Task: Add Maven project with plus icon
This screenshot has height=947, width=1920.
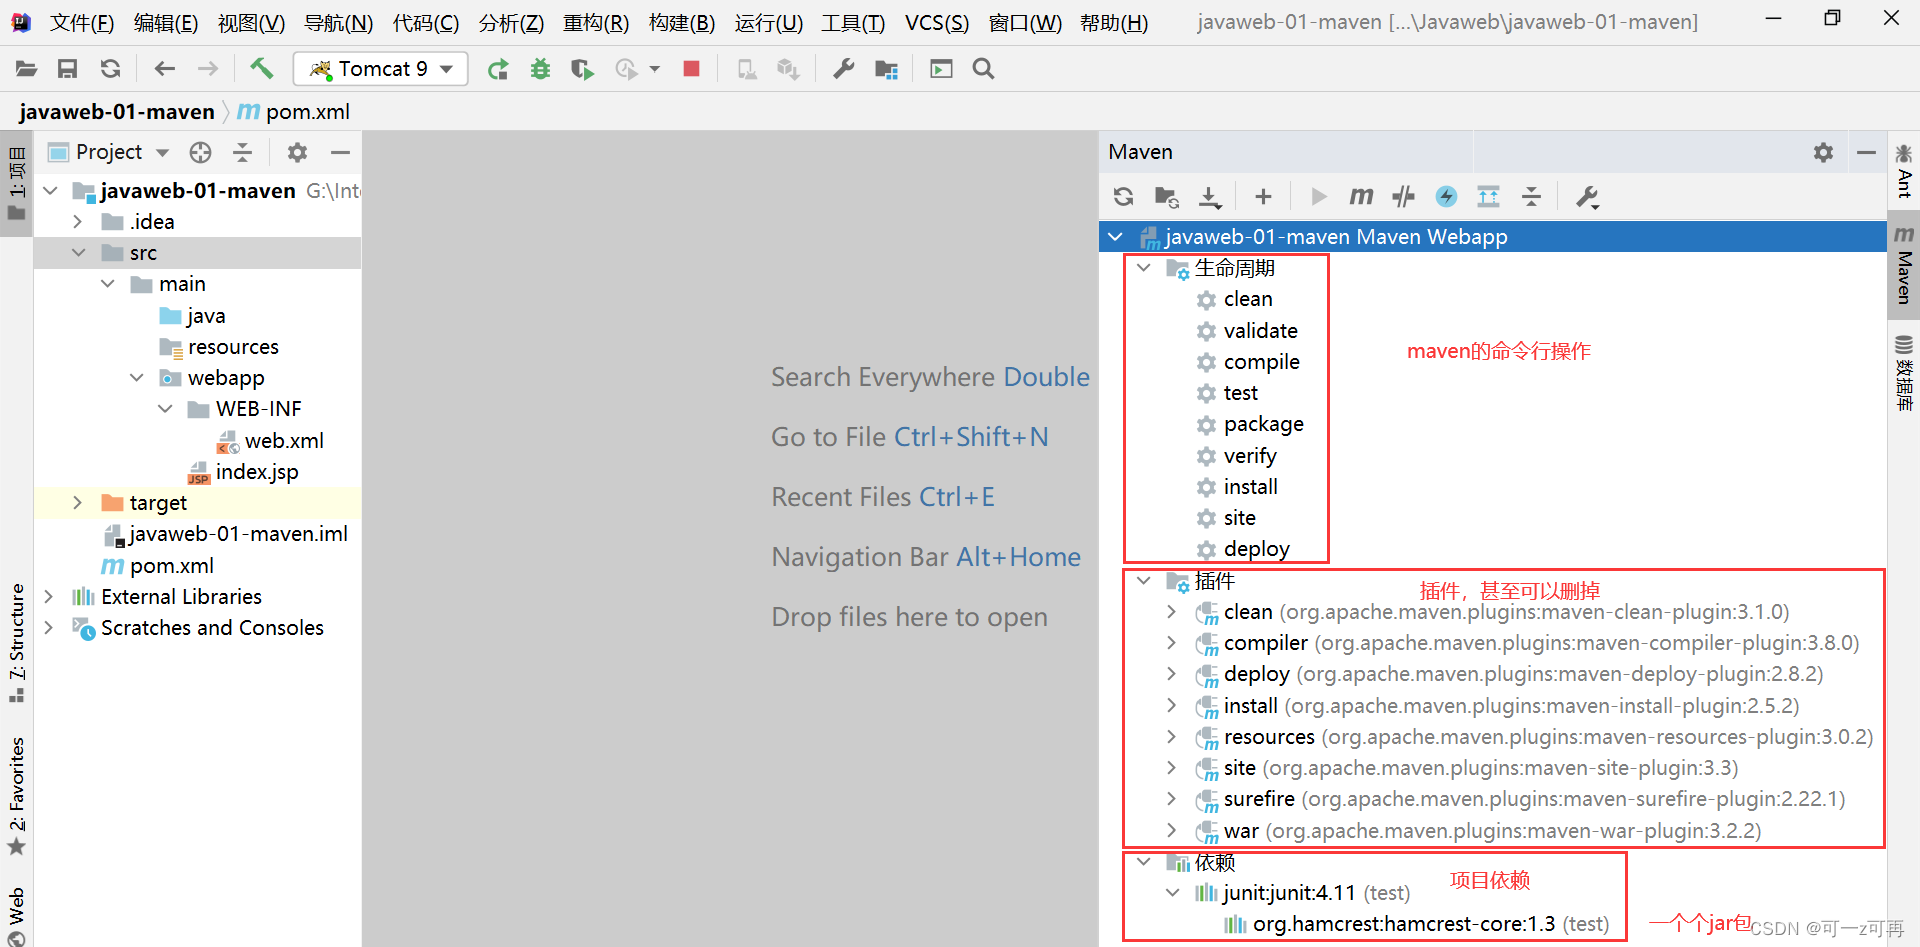Action: [x=1263, y=196]
